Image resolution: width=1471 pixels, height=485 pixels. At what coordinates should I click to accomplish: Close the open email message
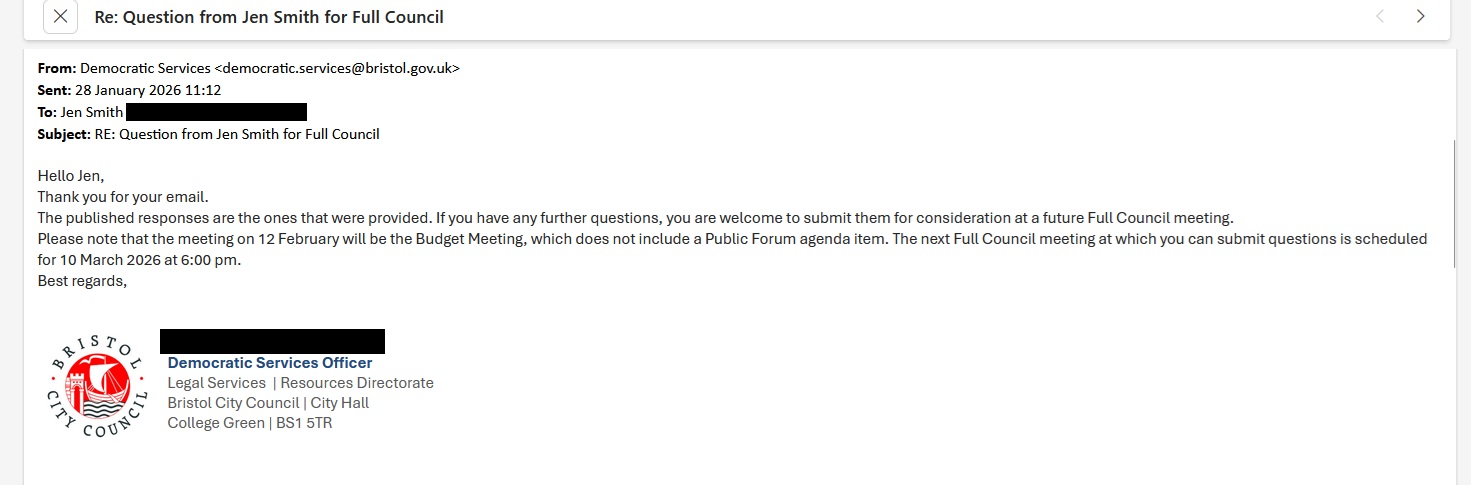61,17
